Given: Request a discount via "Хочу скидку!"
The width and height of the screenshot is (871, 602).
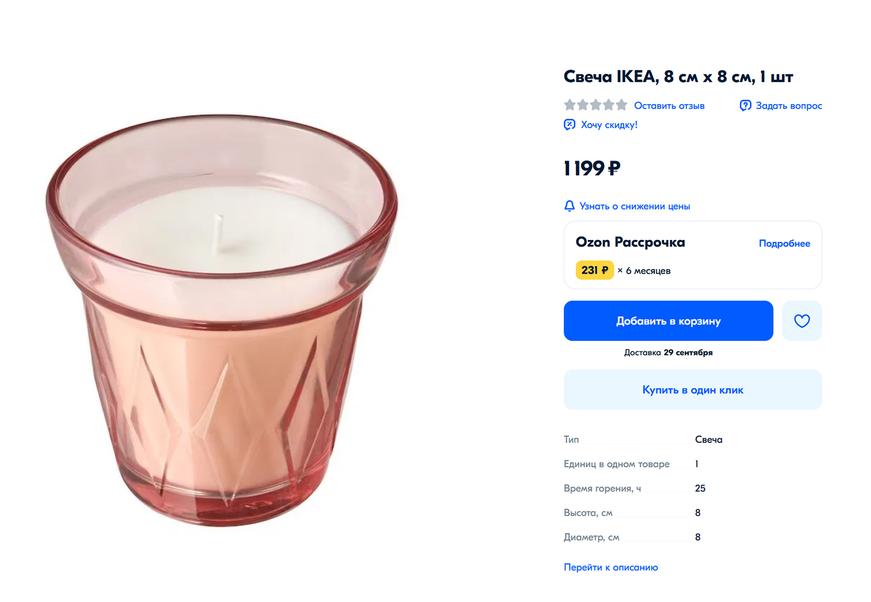Looking at the screenshot, I should coord(608,125).
